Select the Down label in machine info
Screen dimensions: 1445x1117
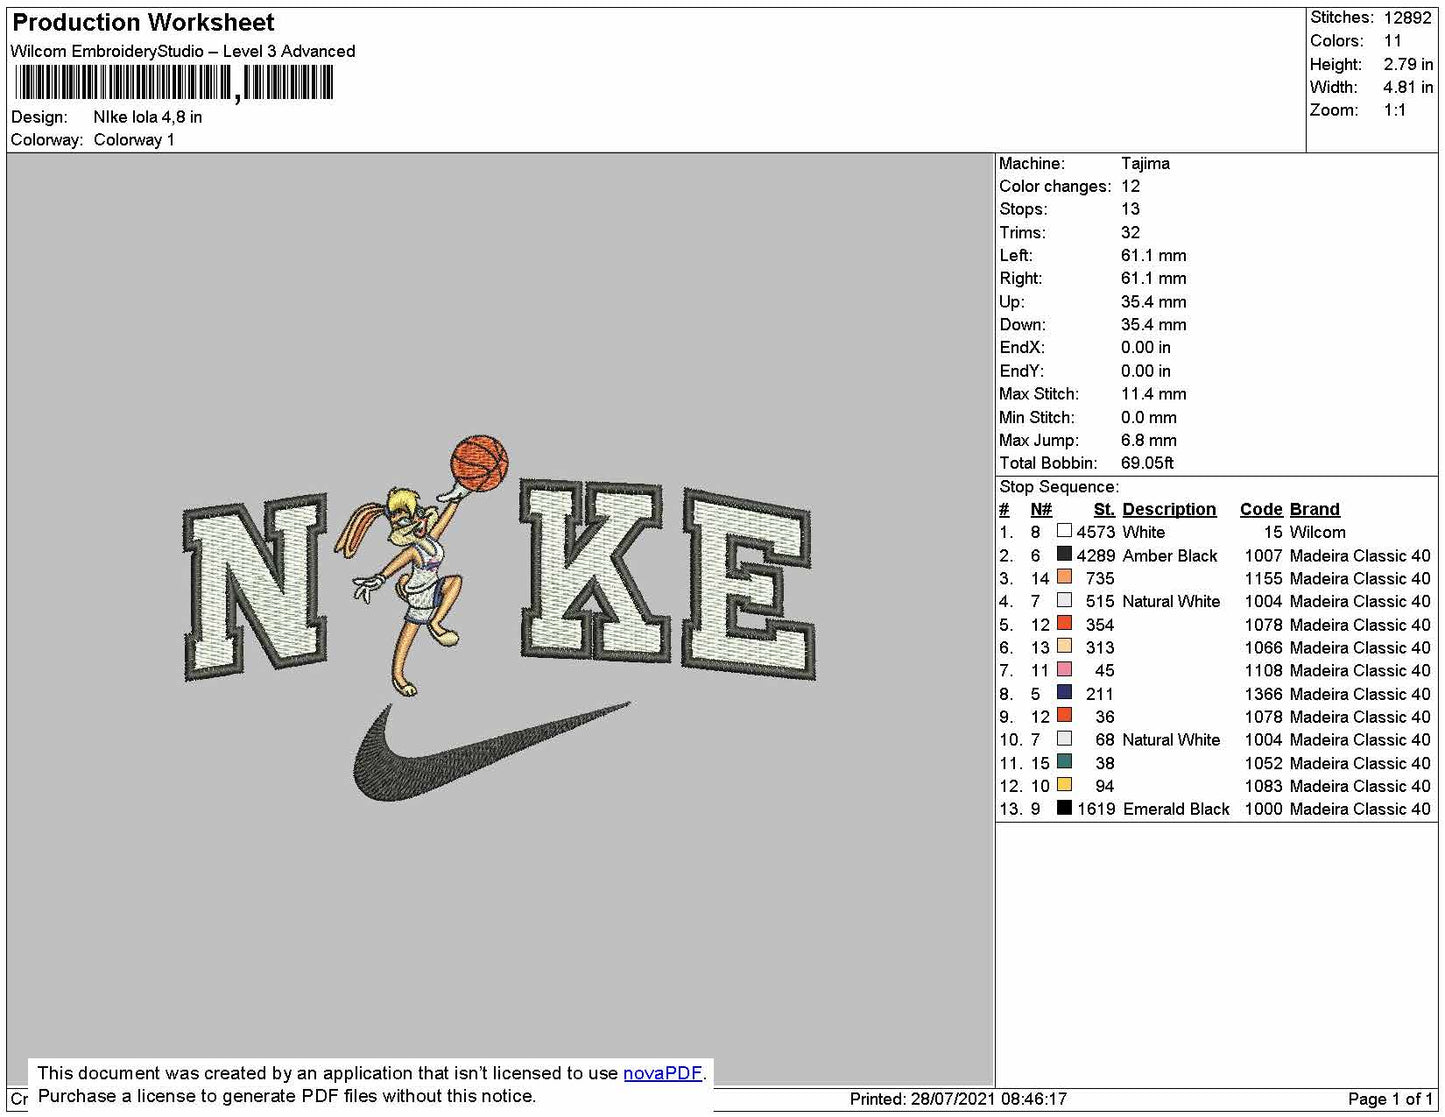1022,325
